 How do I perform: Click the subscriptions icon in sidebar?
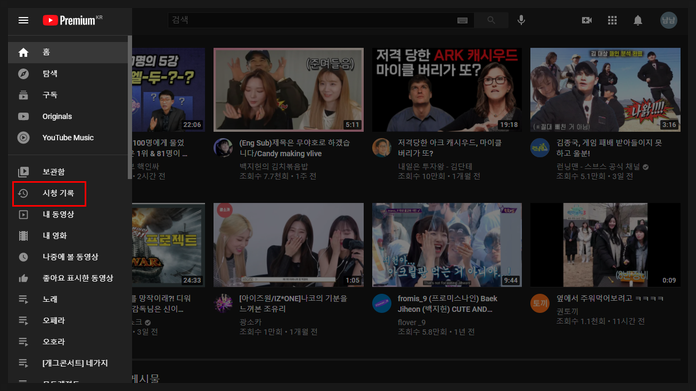click(24, 95)
